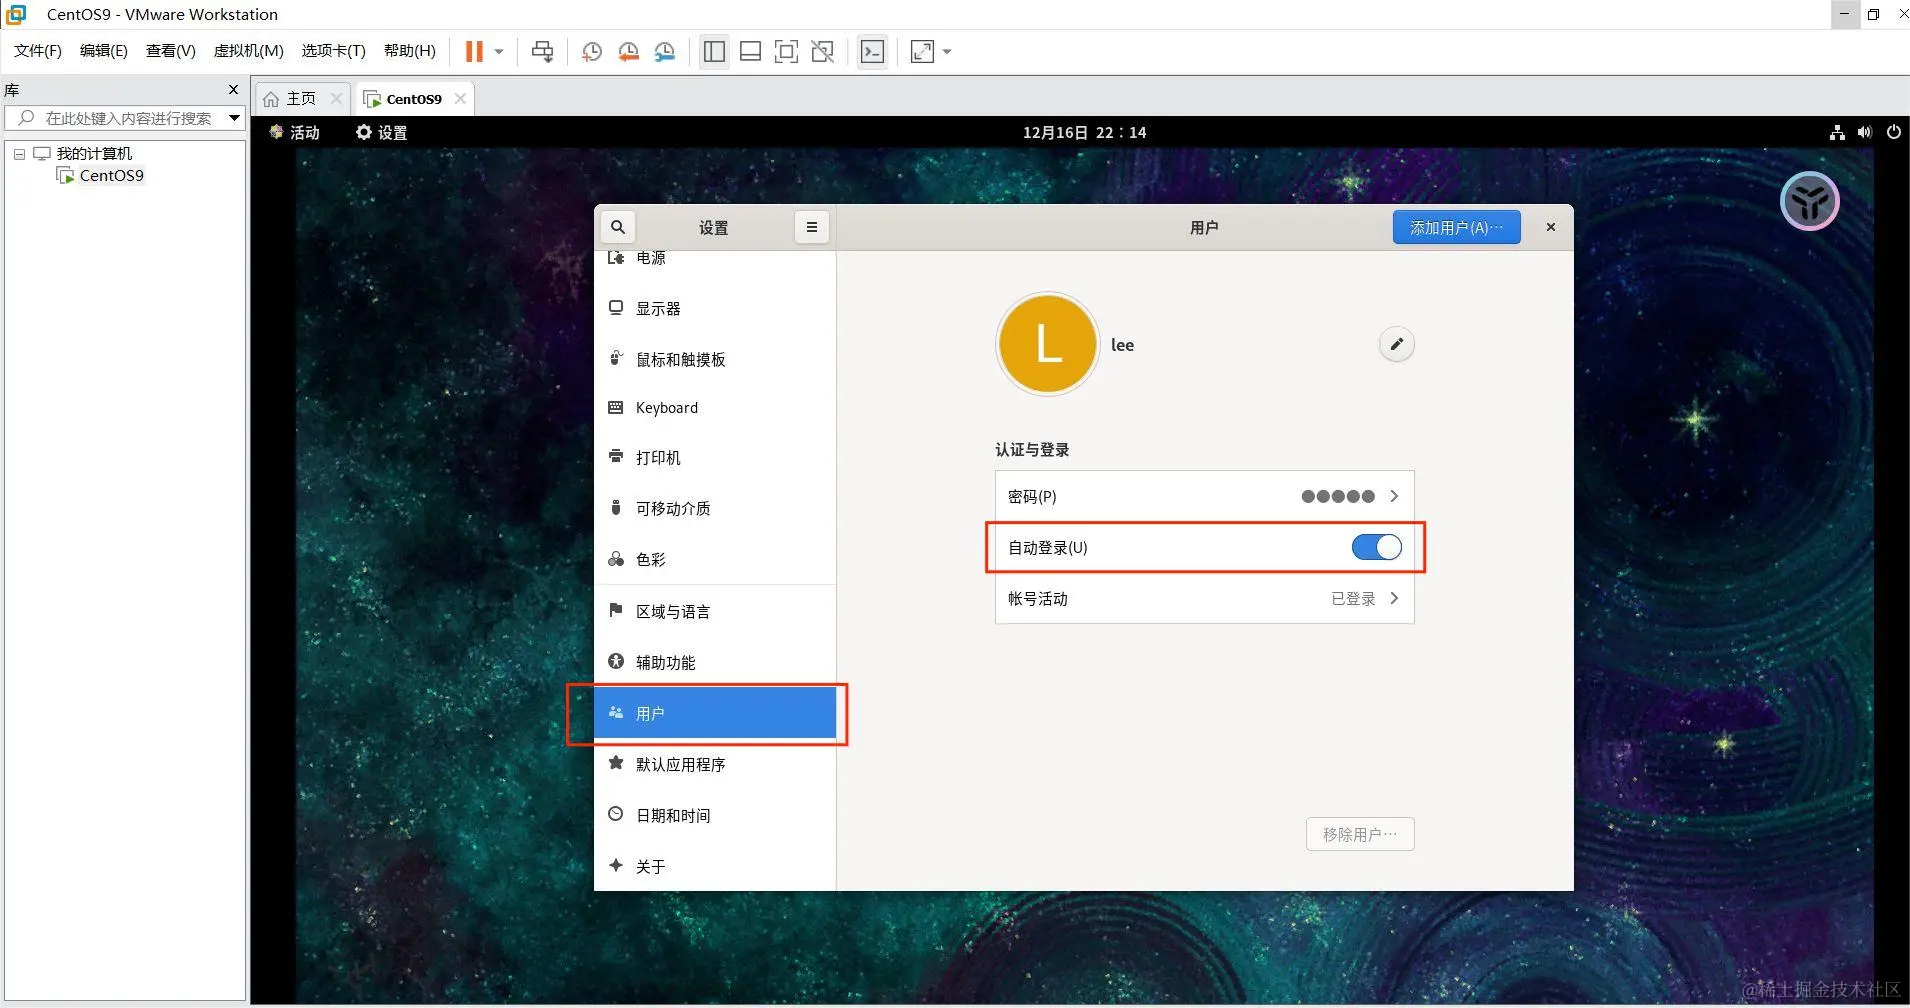The width and height of the screenshot is (1910, 1008).
Task: Revert the virtual machine to its snapshot
Action: click(x=627, y=51)
